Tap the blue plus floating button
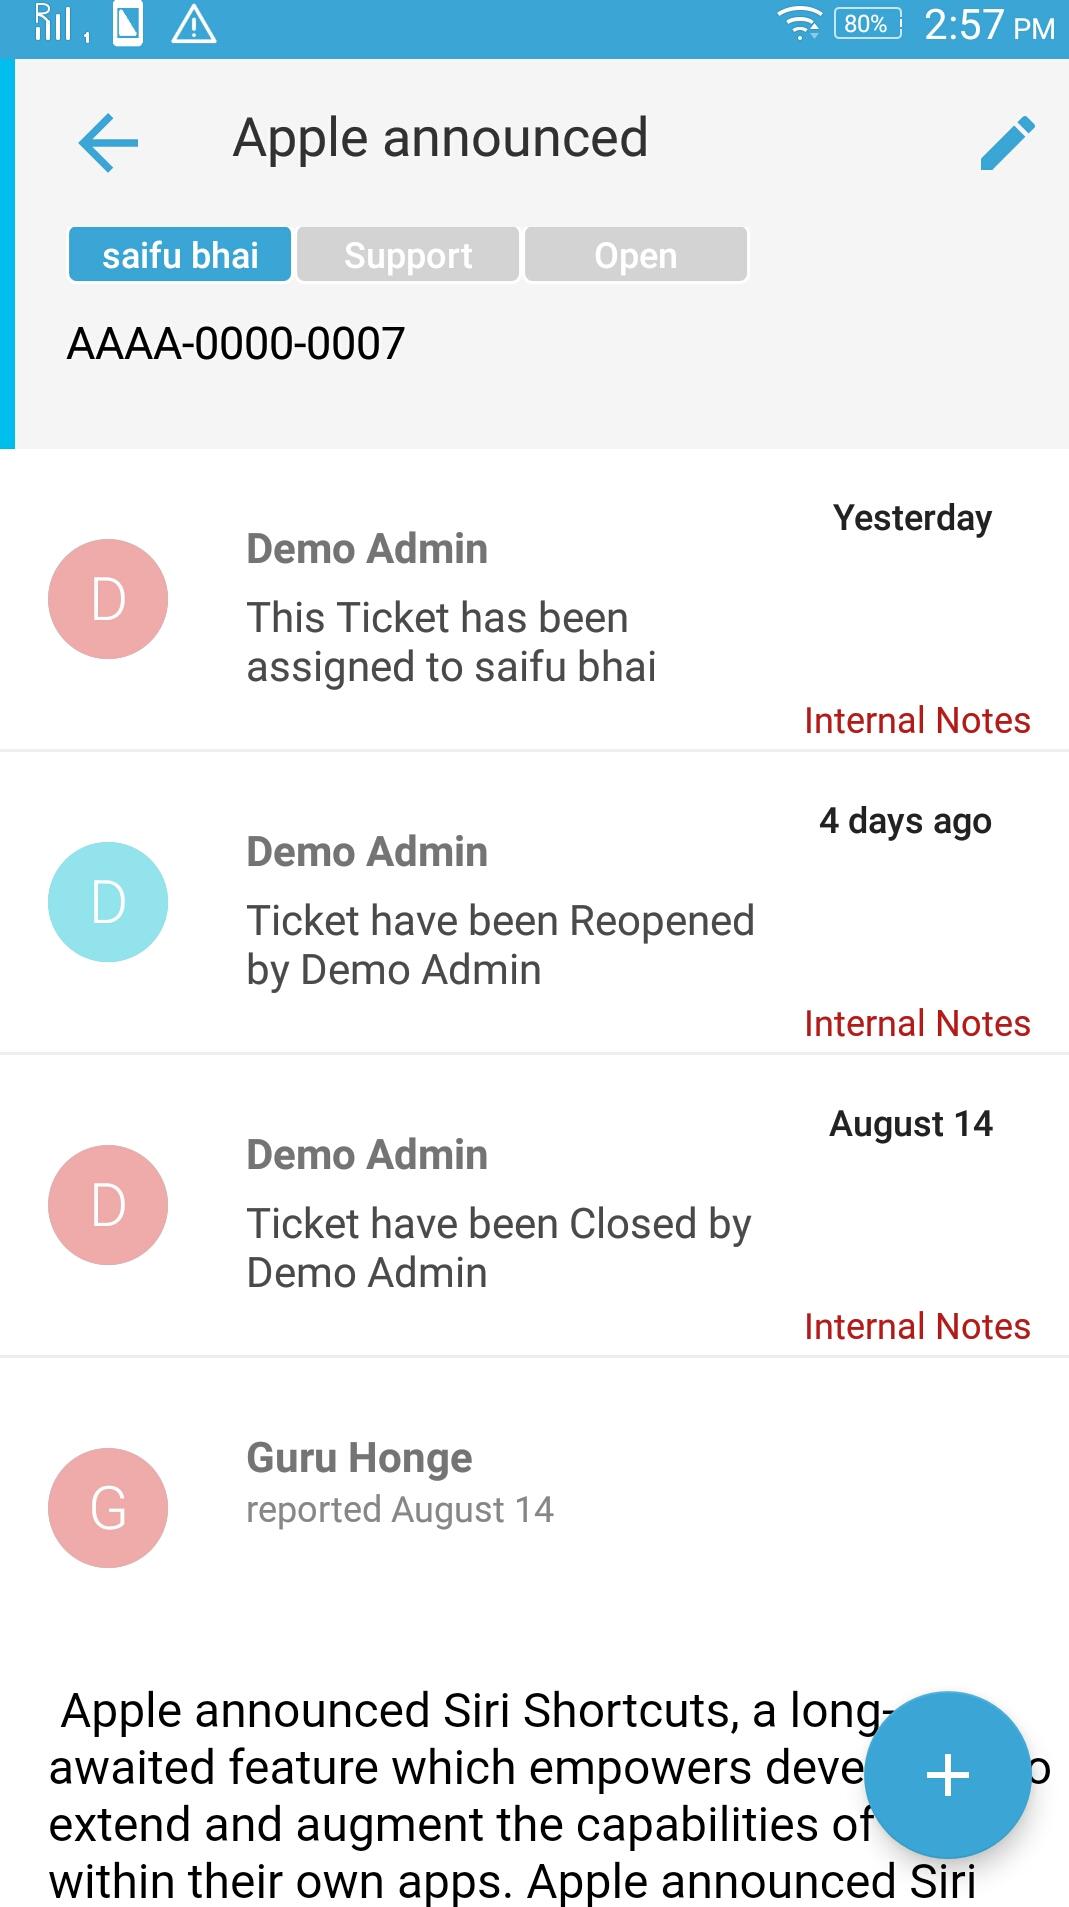1069x1907 pixels. [x=946, y=1775]
